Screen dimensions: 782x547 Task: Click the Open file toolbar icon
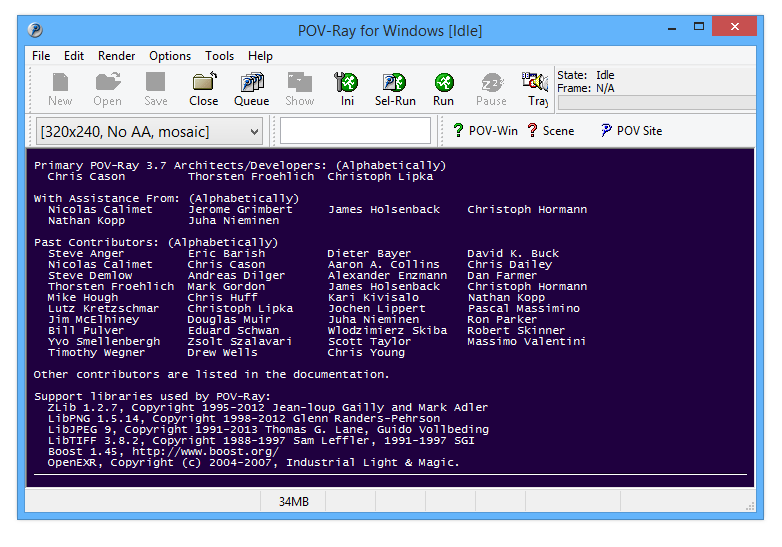pos(108,83)
